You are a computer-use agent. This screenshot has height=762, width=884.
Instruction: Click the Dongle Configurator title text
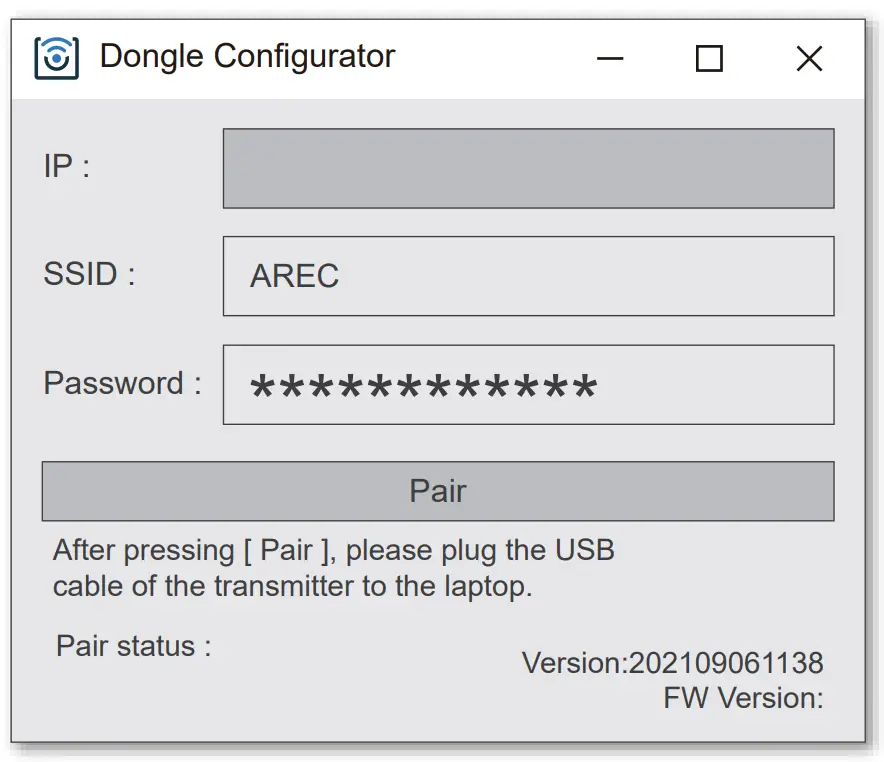point(247,56)
